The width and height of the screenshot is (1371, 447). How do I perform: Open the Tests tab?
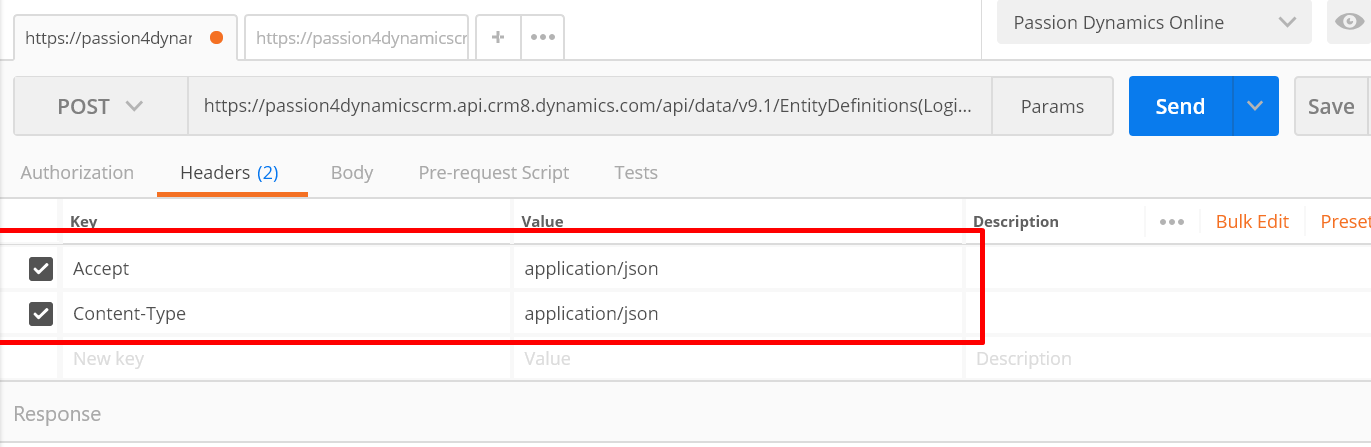pyautogui.click(x=636, y=172)
